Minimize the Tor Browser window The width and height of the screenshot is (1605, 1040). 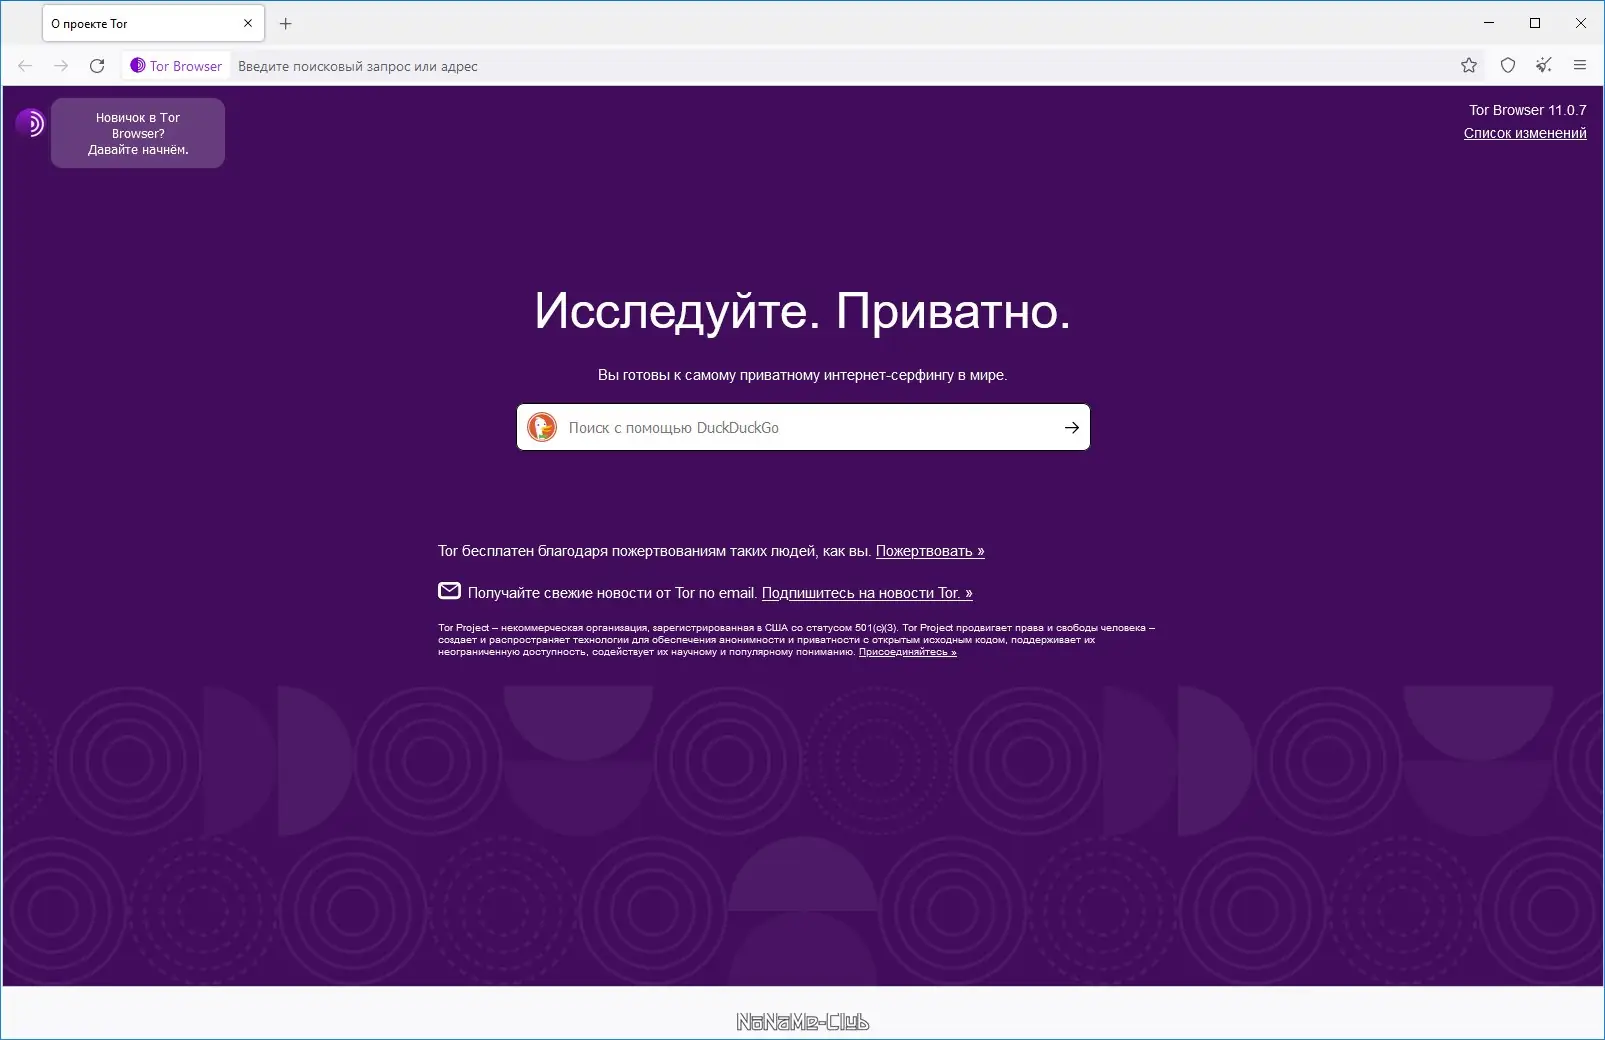1489,23
